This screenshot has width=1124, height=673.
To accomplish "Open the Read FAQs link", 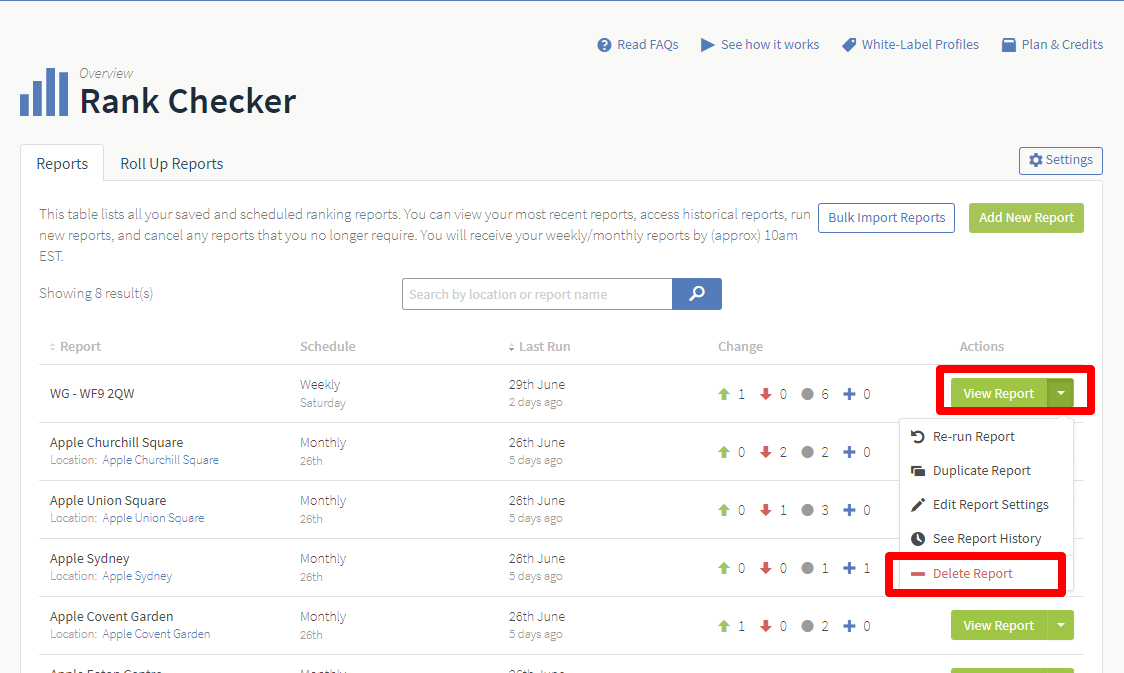I will (x=647, y=44).
